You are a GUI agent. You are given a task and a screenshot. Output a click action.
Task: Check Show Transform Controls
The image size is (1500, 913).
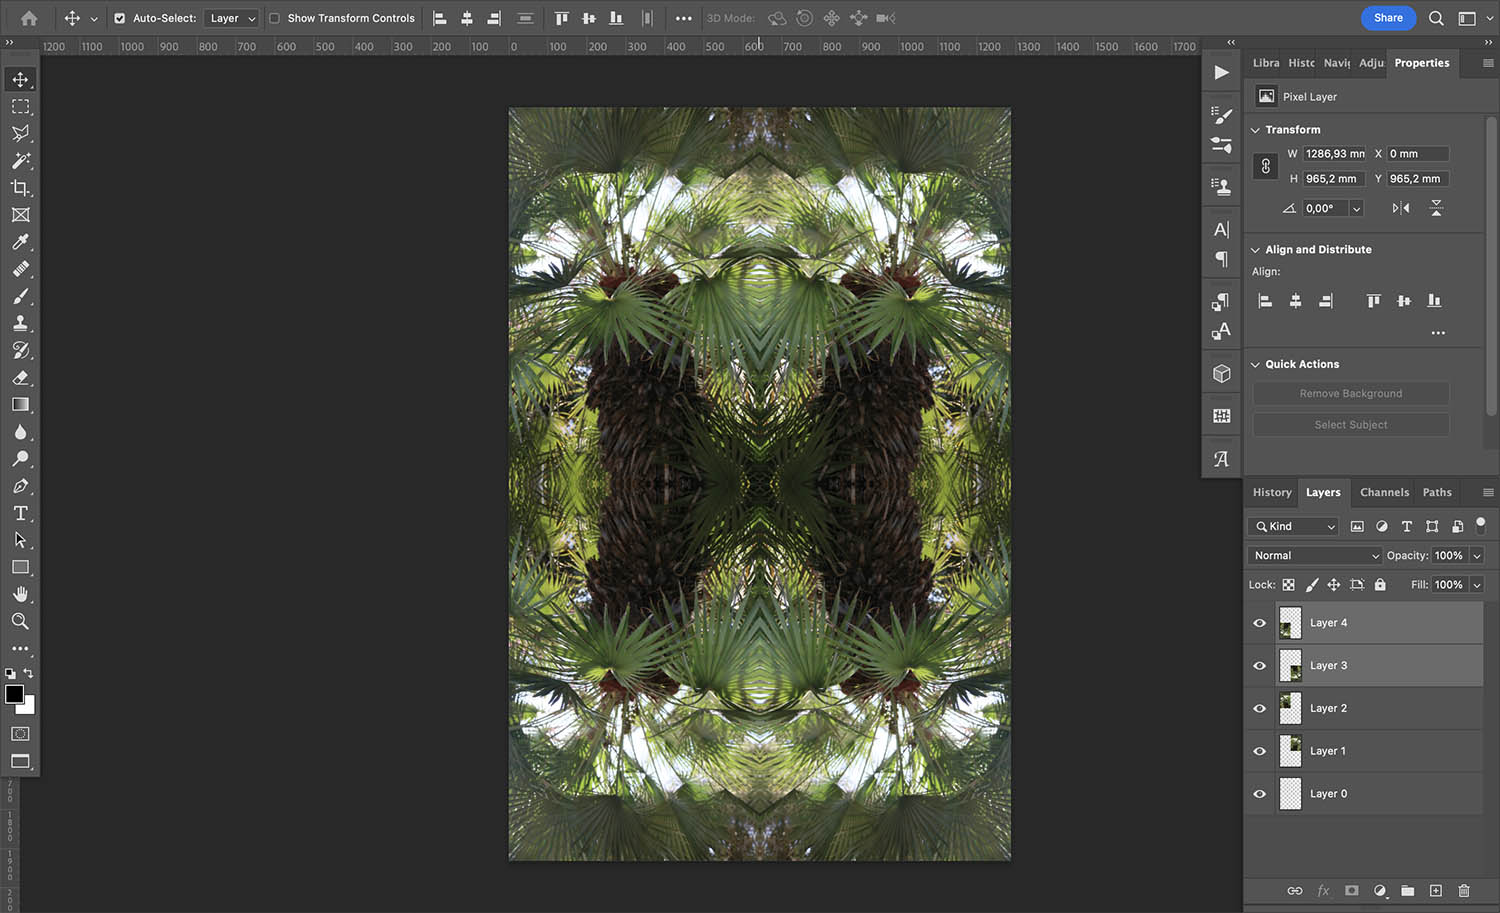coord(275,17)
